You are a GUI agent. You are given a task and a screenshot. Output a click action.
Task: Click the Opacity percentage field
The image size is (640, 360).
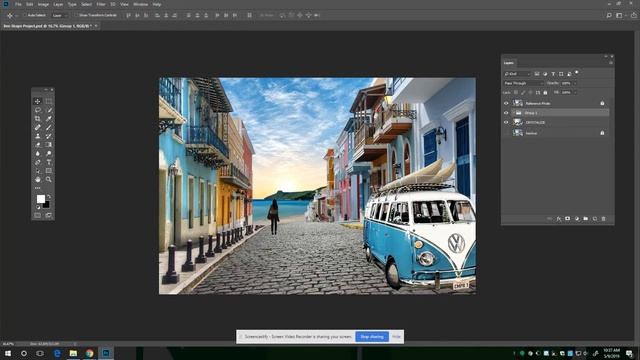pos(566,83)
